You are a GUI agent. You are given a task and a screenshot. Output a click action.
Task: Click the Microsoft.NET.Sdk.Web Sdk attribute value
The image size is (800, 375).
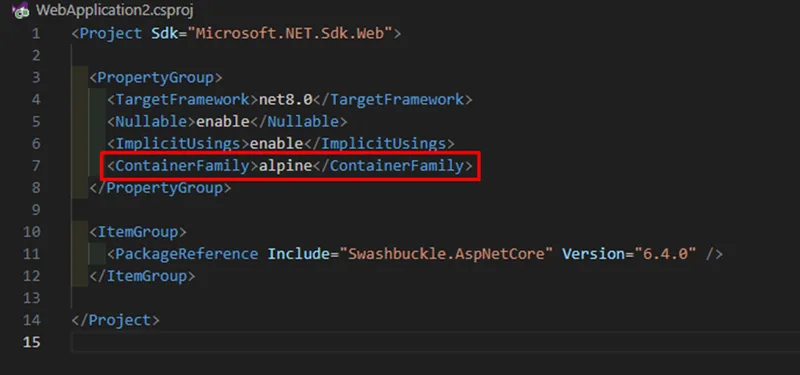[290, 34]
